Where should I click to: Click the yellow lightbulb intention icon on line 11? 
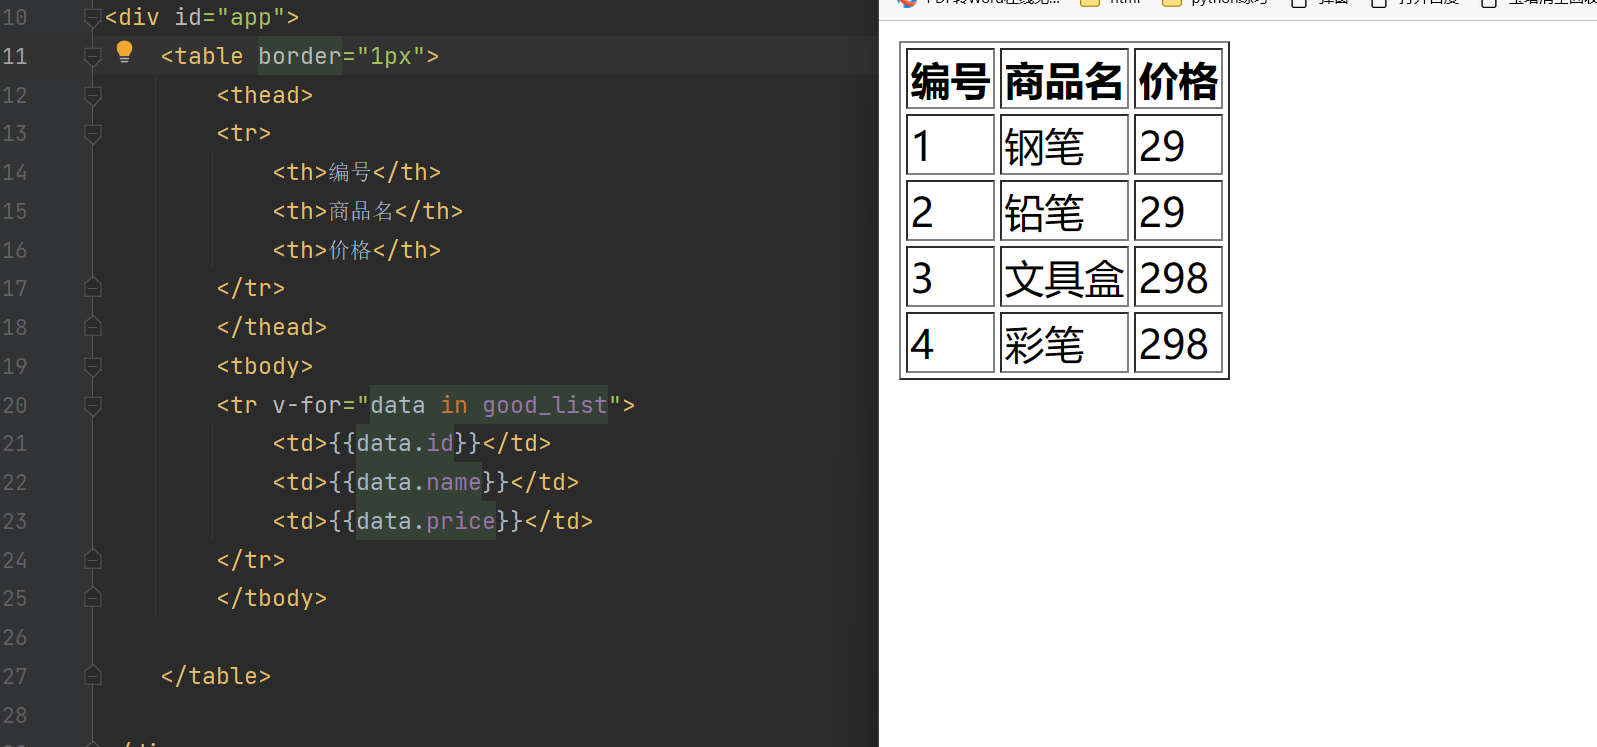point(124,52)
